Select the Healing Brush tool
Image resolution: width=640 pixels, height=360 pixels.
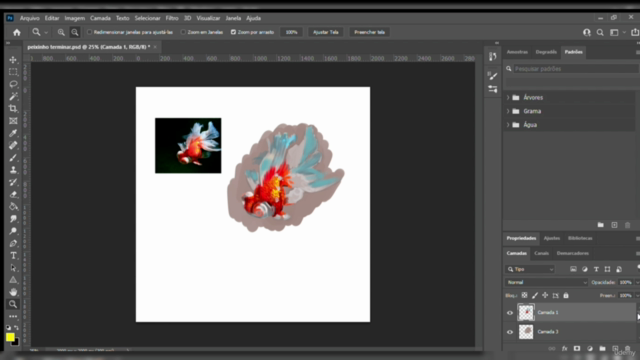click(13, 145)
